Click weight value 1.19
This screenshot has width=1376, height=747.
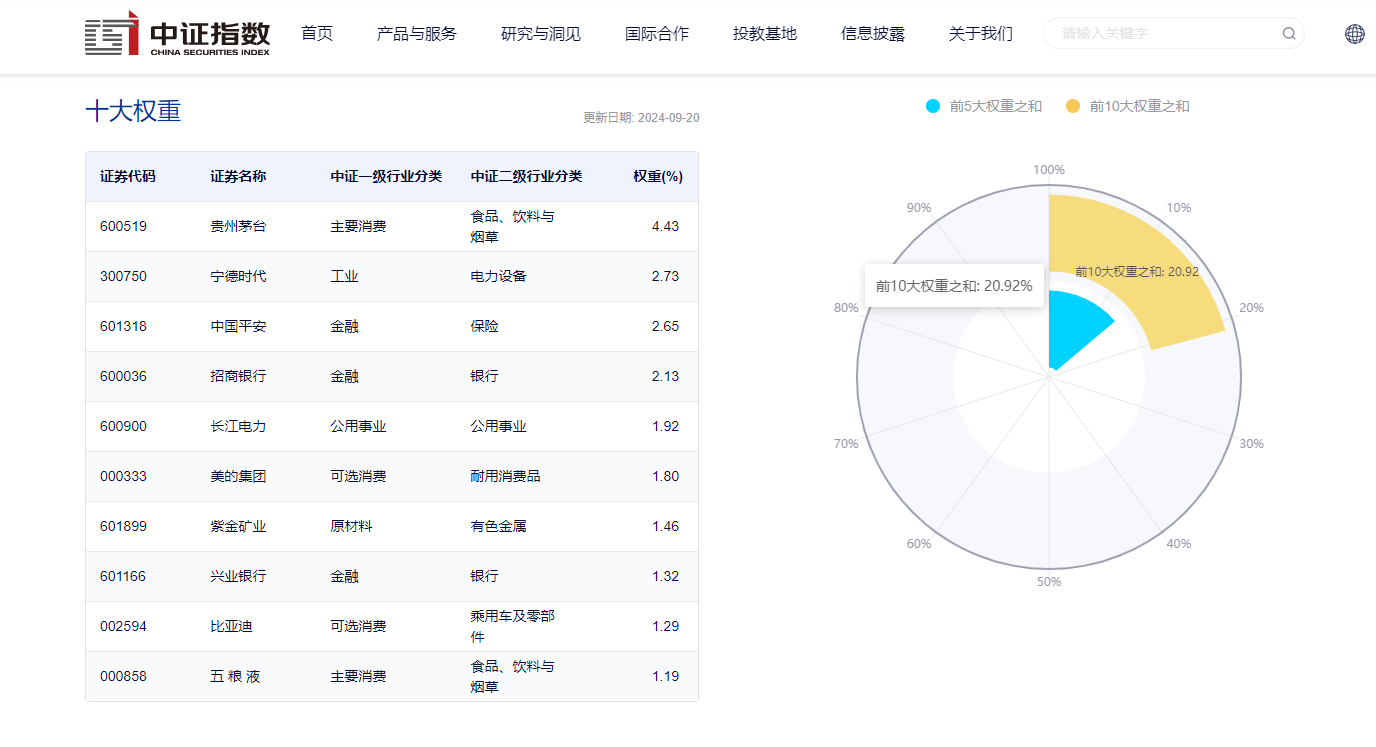tap(665, 676)
